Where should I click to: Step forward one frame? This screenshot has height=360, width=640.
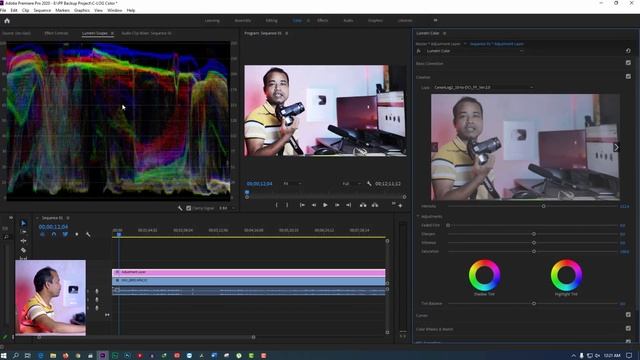[x=337, y=205]
